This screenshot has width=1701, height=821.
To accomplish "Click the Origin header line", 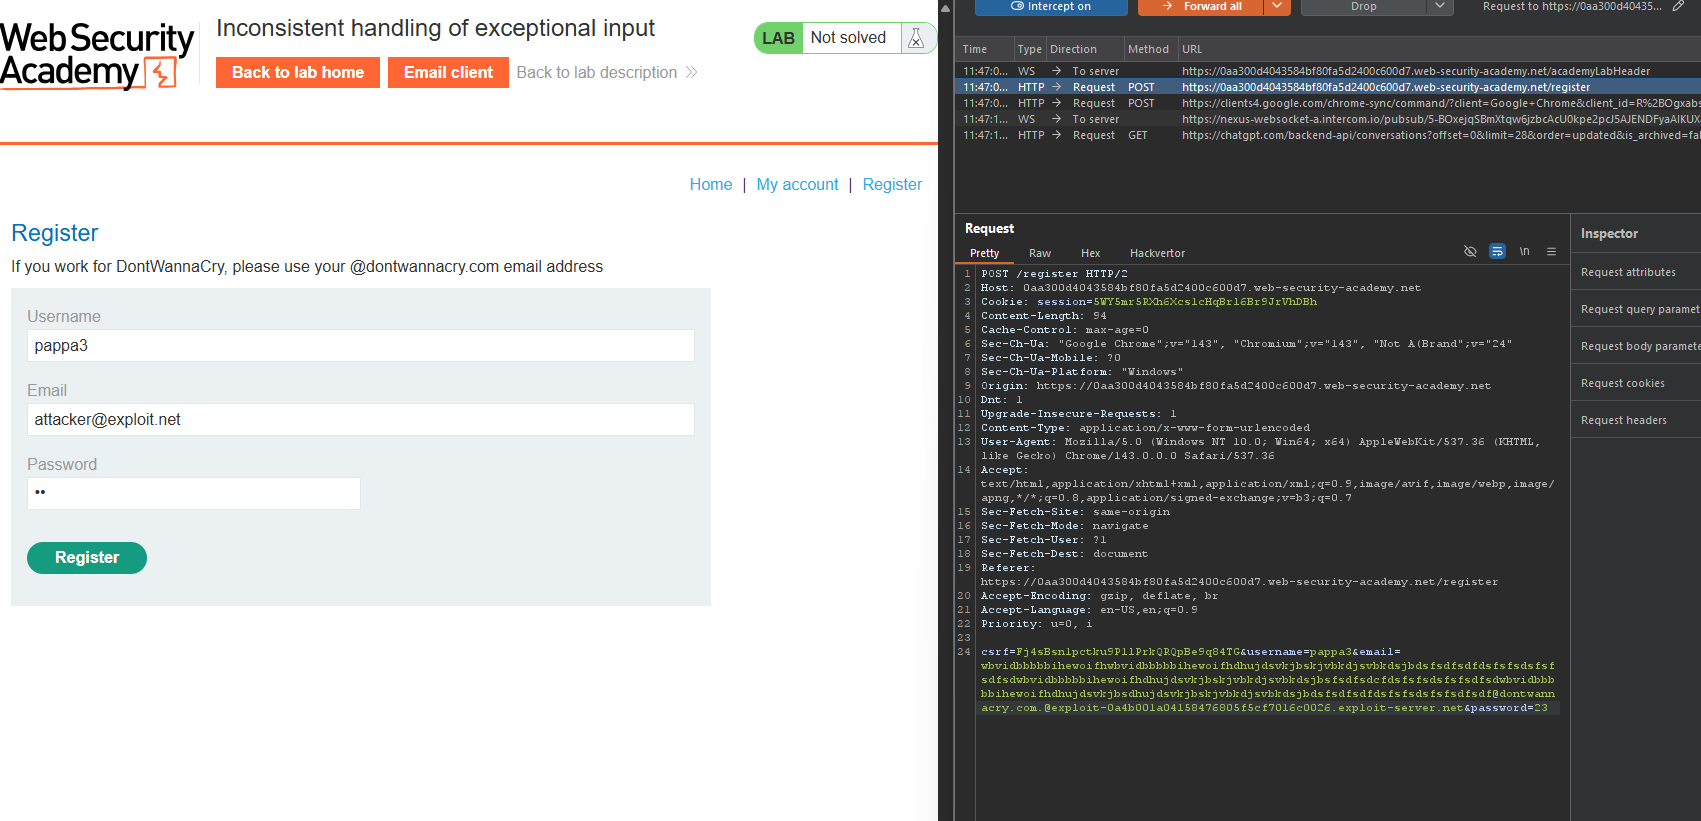I will [x=1235, y=385].
